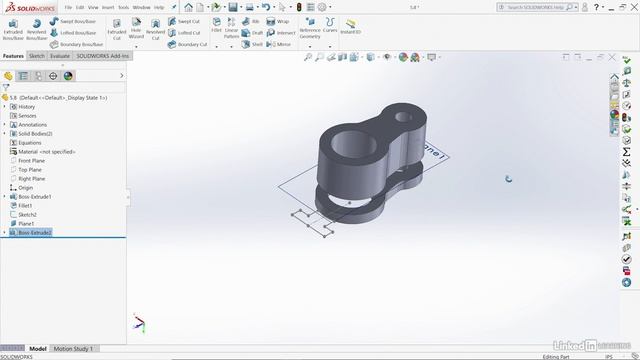
Task: Select Material <not specified> in the tree
Action: [x=42, y=151]
